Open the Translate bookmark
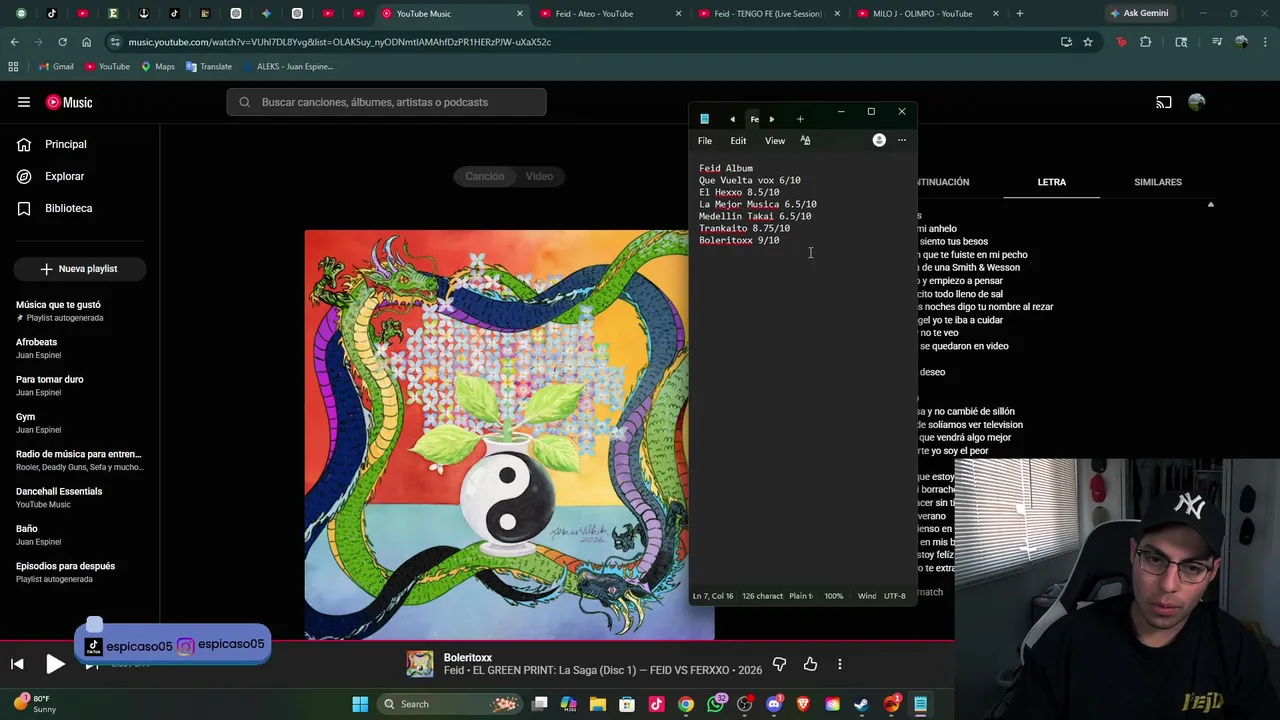Image resolution: width=1280 pixels, height=720 pixels. tap(208, 66)
